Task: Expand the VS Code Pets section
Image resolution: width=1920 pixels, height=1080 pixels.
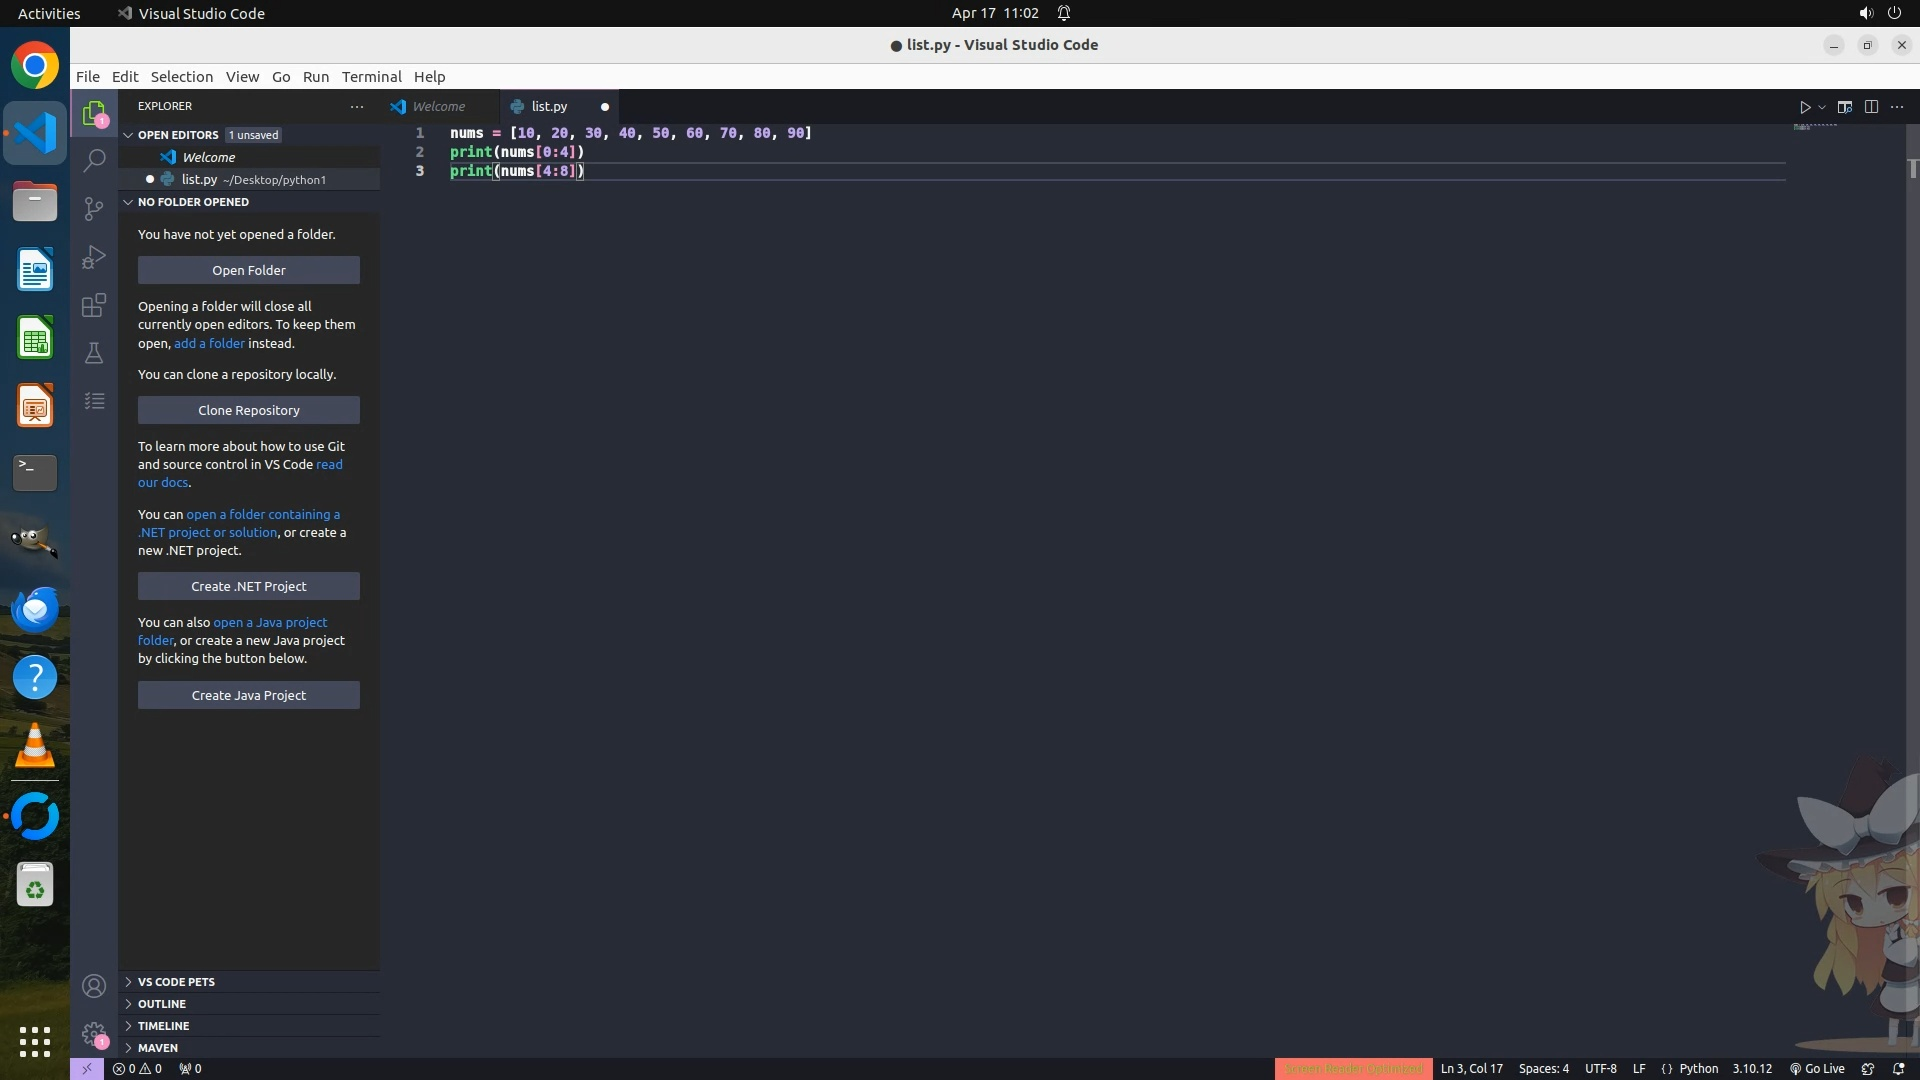Action: pyautogui.click(x=176, y=982)
